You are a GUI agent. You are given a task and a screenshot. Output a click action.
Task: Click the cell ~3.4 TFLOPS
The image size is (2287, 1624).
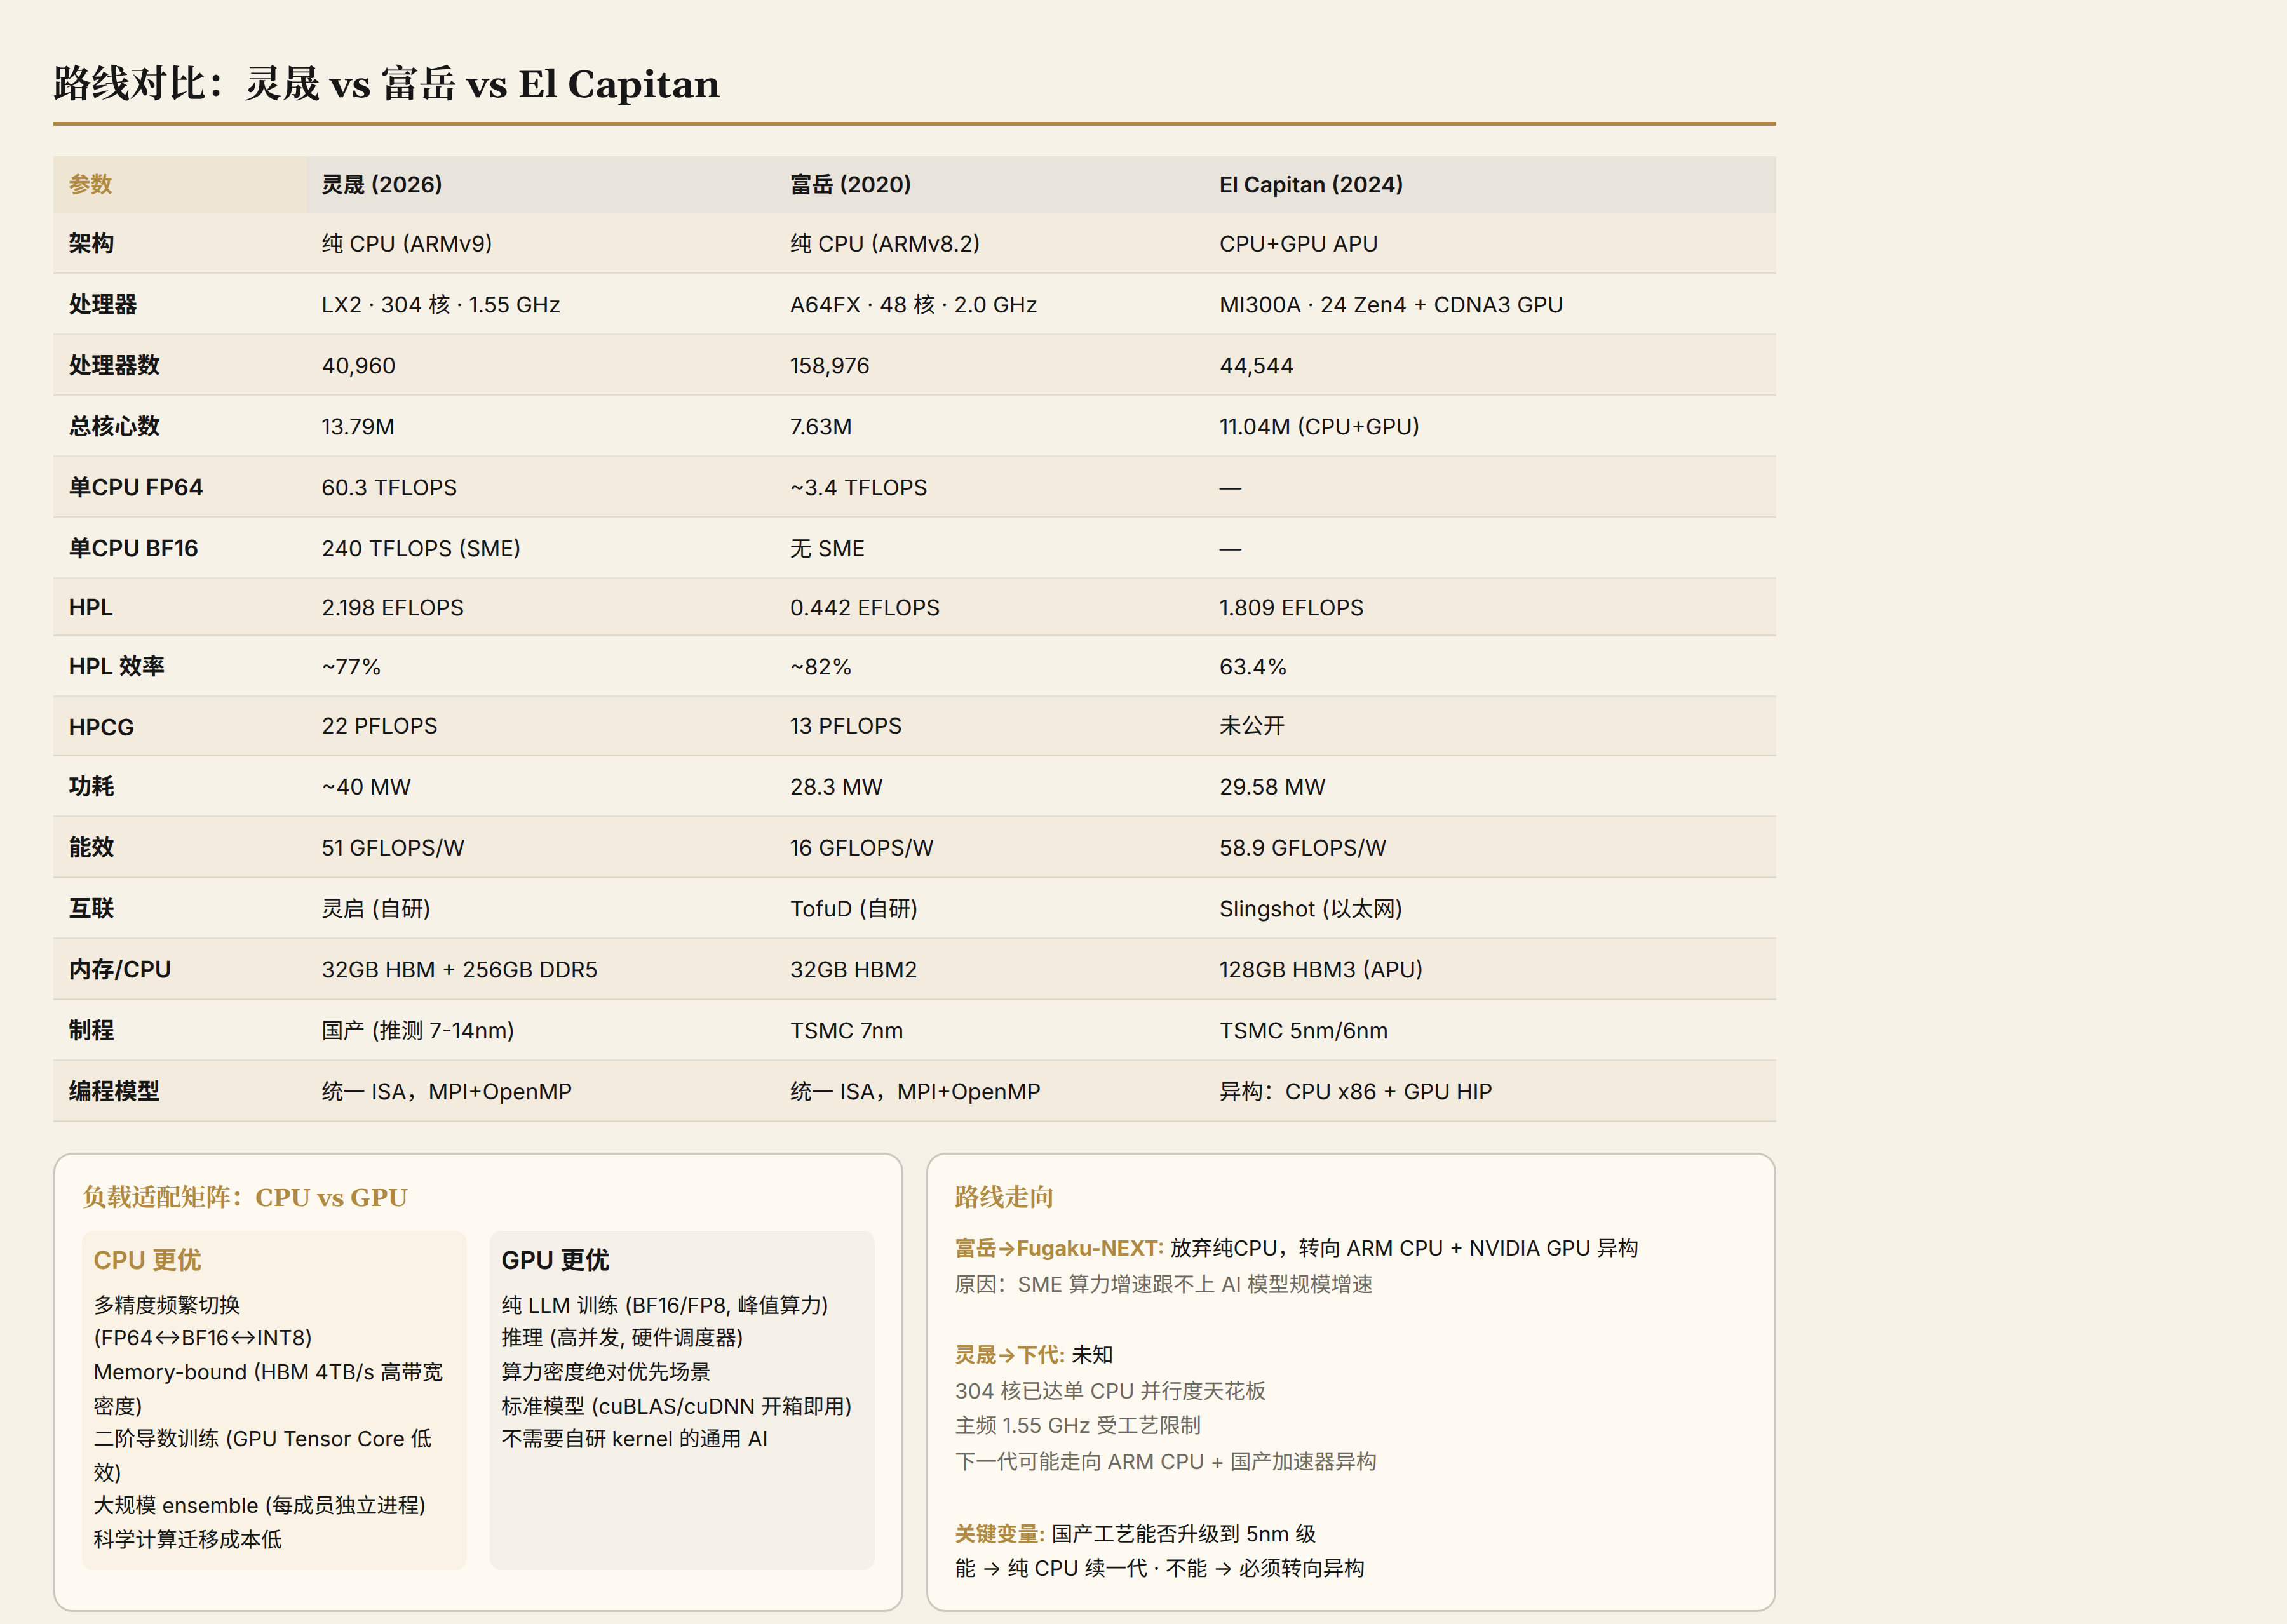[x=858, y=488]
